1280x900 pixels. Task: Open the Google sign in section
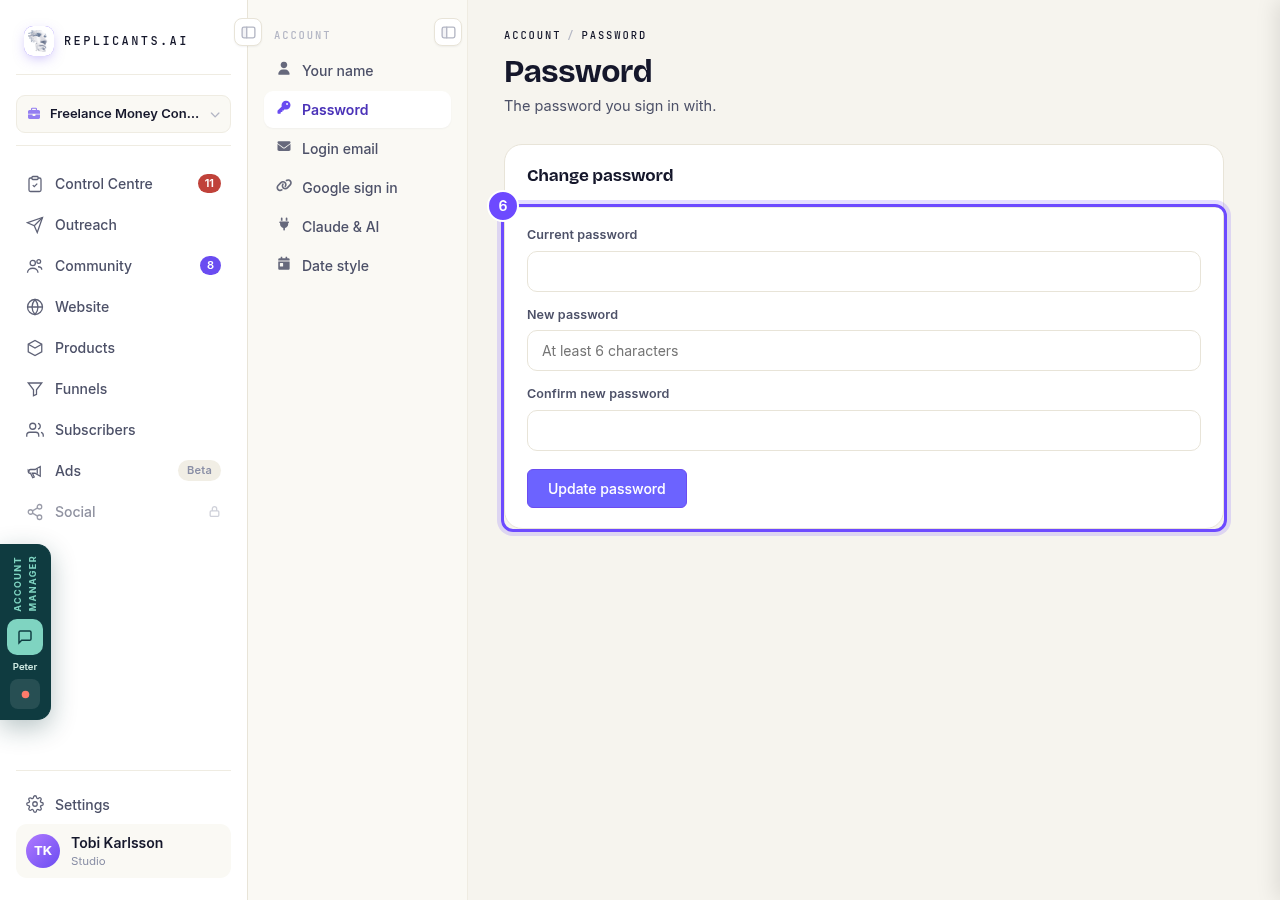tap(357, 188)
